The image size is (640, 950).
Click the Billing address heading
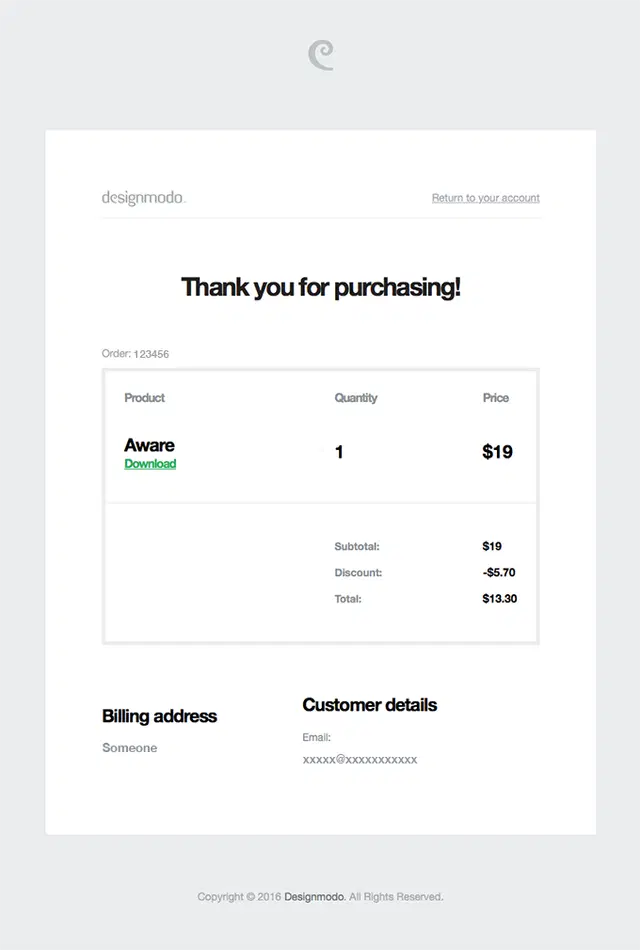[159, 716]
